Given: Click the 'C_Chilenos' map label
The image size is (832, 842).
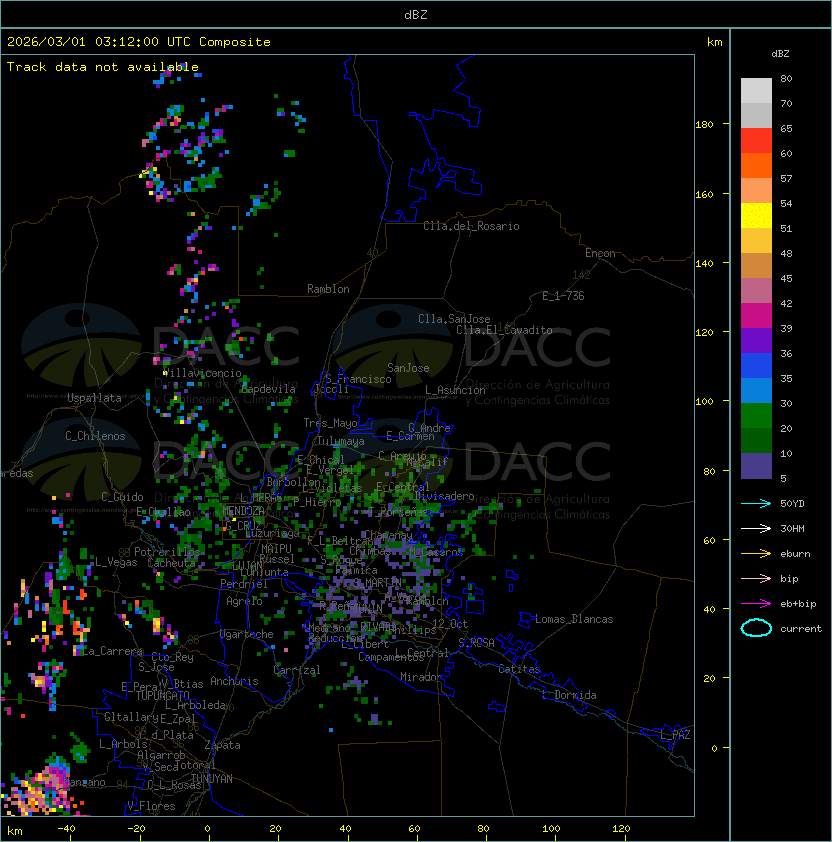Looking at the screenshot, I should (95, 436).
